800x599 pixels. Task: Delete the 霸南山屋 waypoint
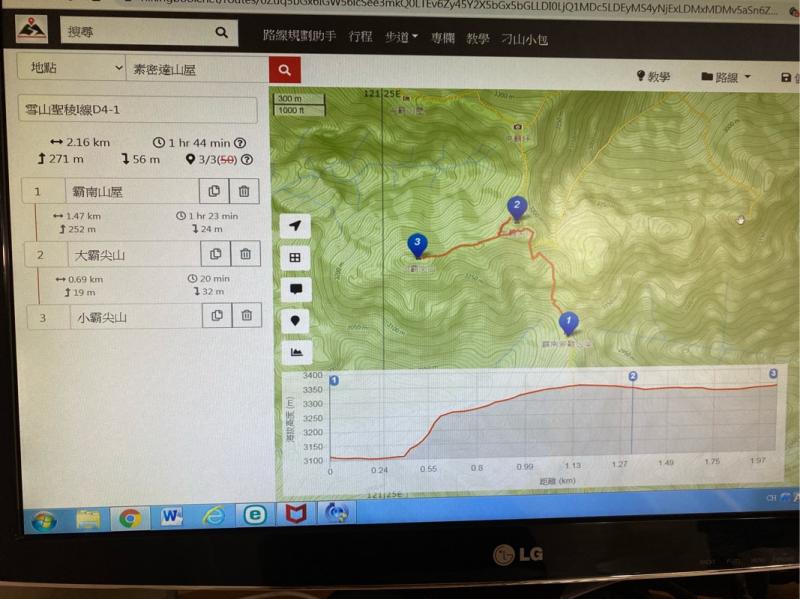[244, 191]
